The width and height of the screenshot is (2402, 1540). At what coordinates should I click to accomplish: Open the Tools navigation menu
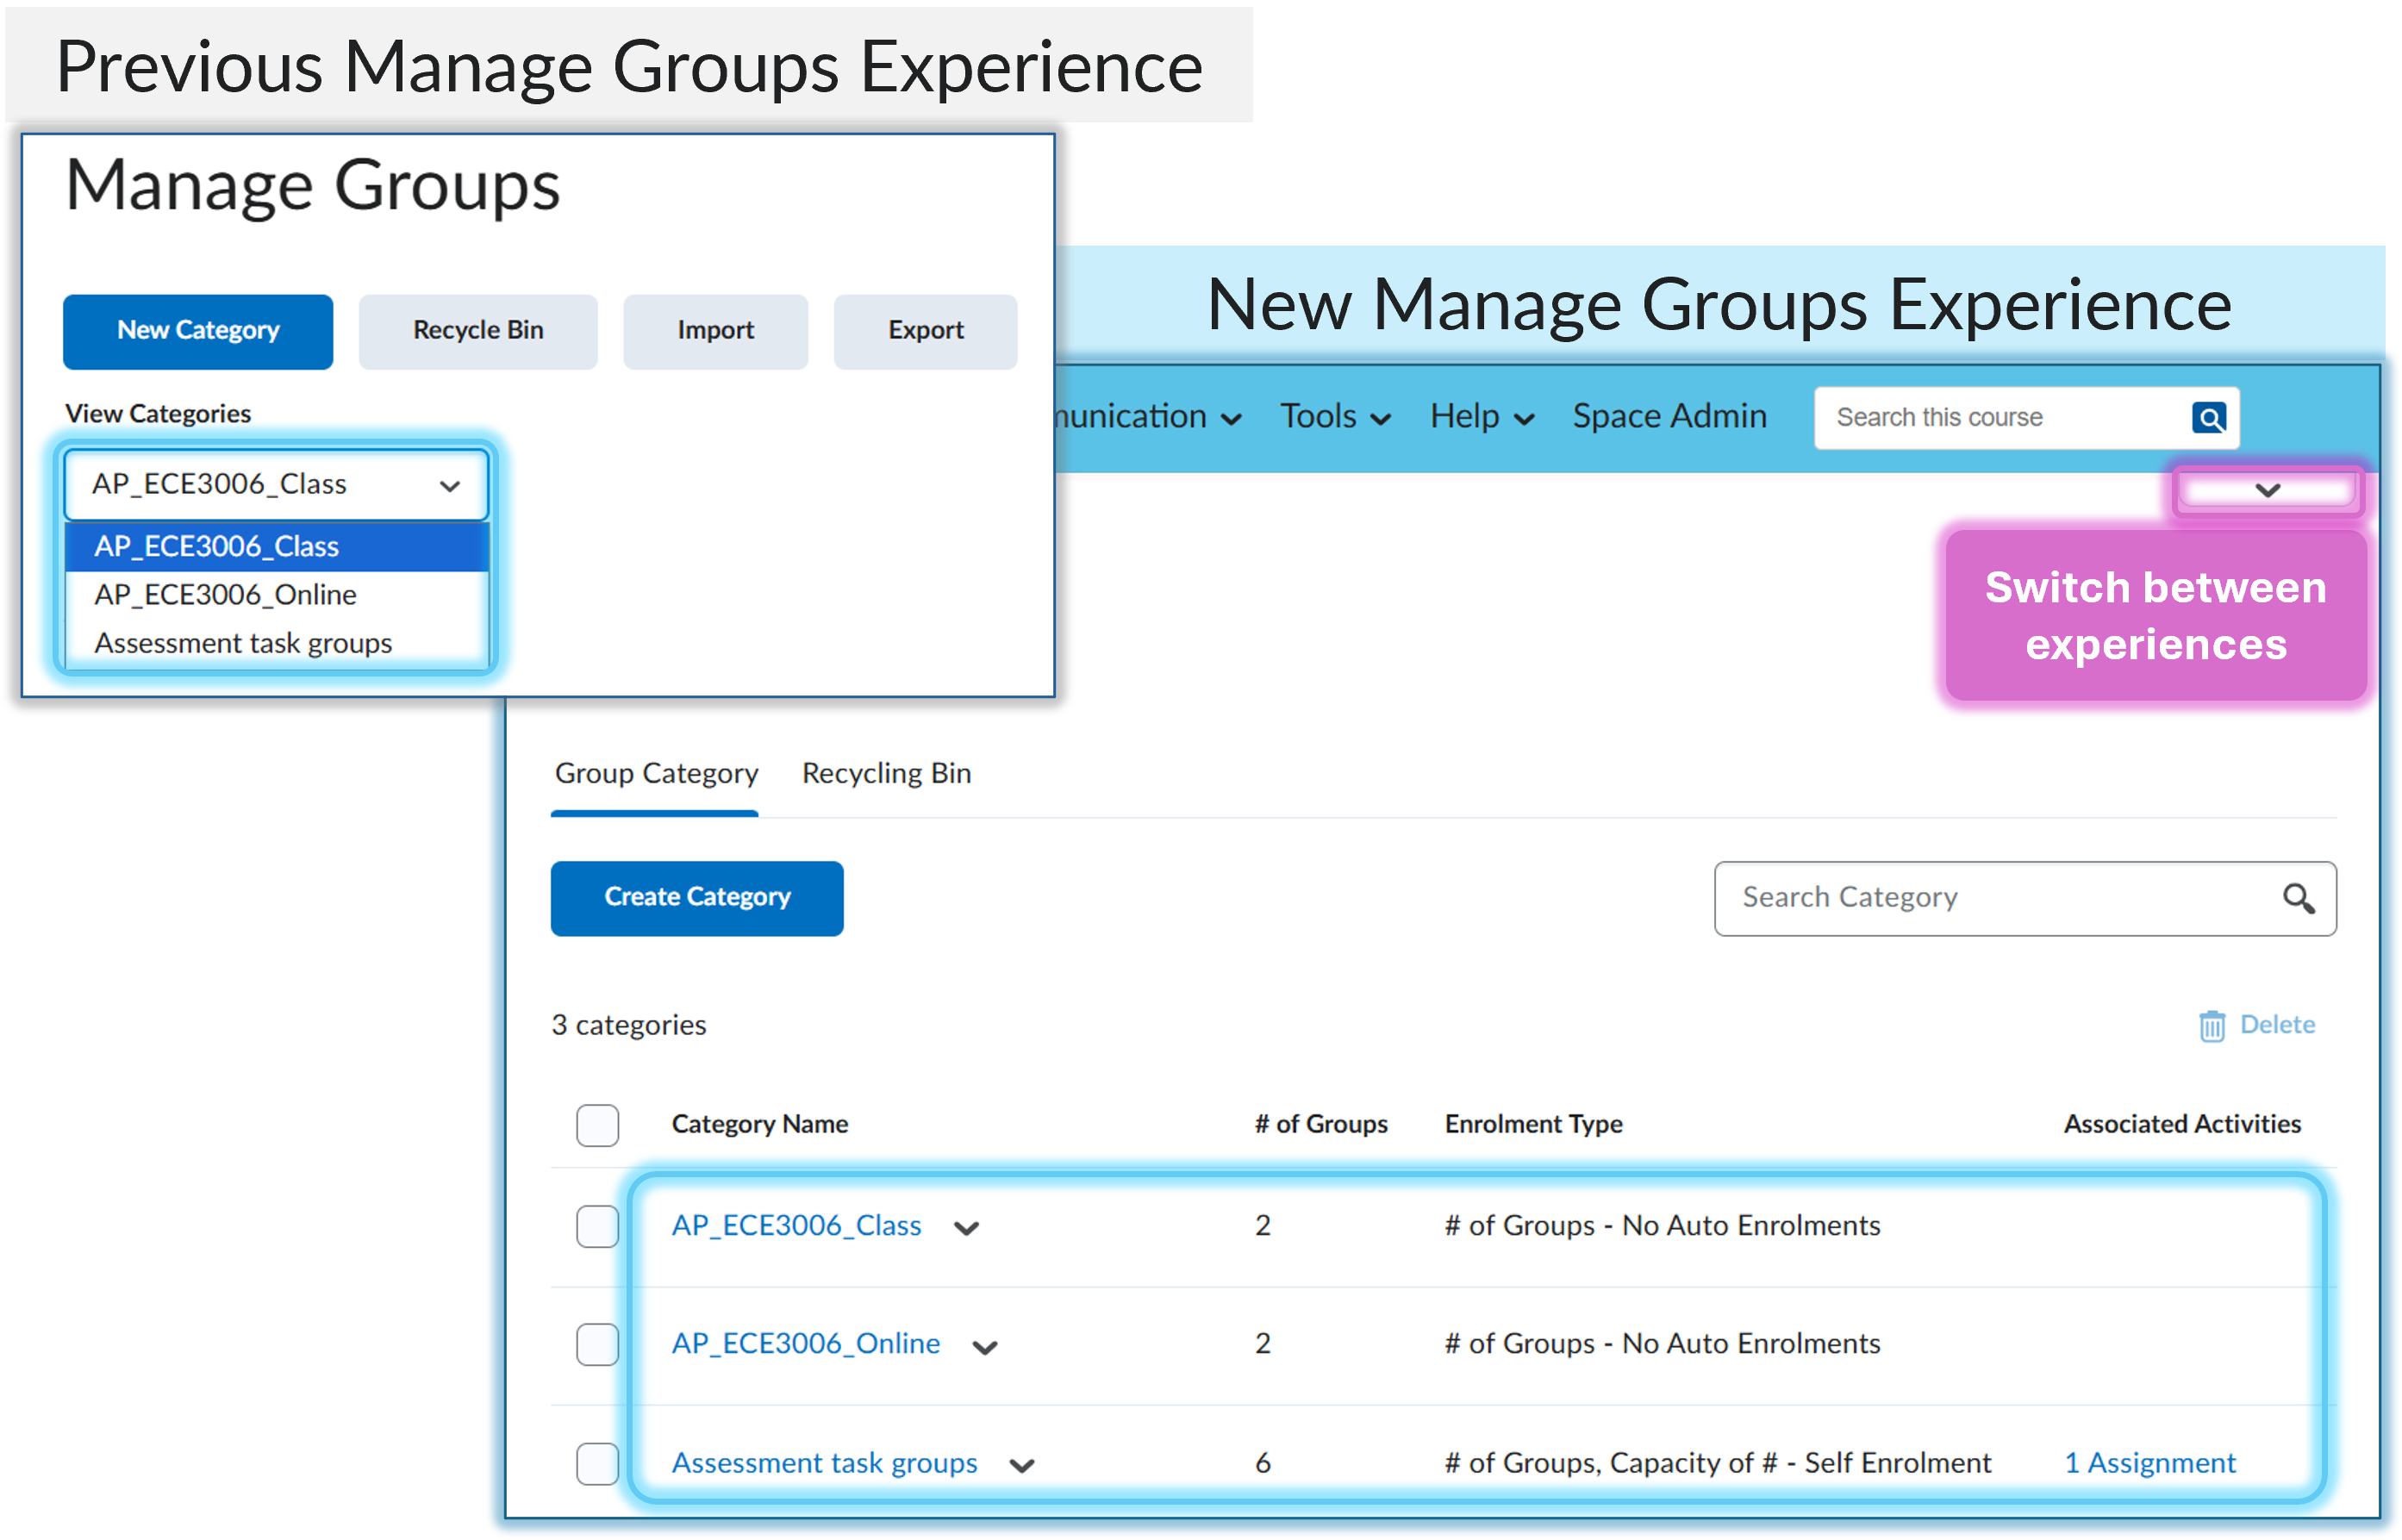1336,416
